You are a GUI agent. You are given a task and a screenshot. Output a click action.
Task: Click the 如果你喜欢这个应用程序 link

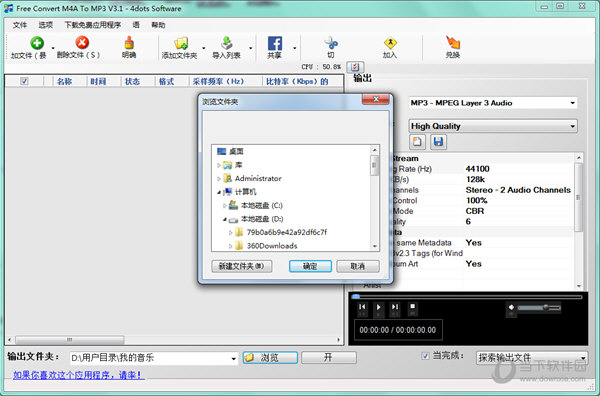click(78, 375)
